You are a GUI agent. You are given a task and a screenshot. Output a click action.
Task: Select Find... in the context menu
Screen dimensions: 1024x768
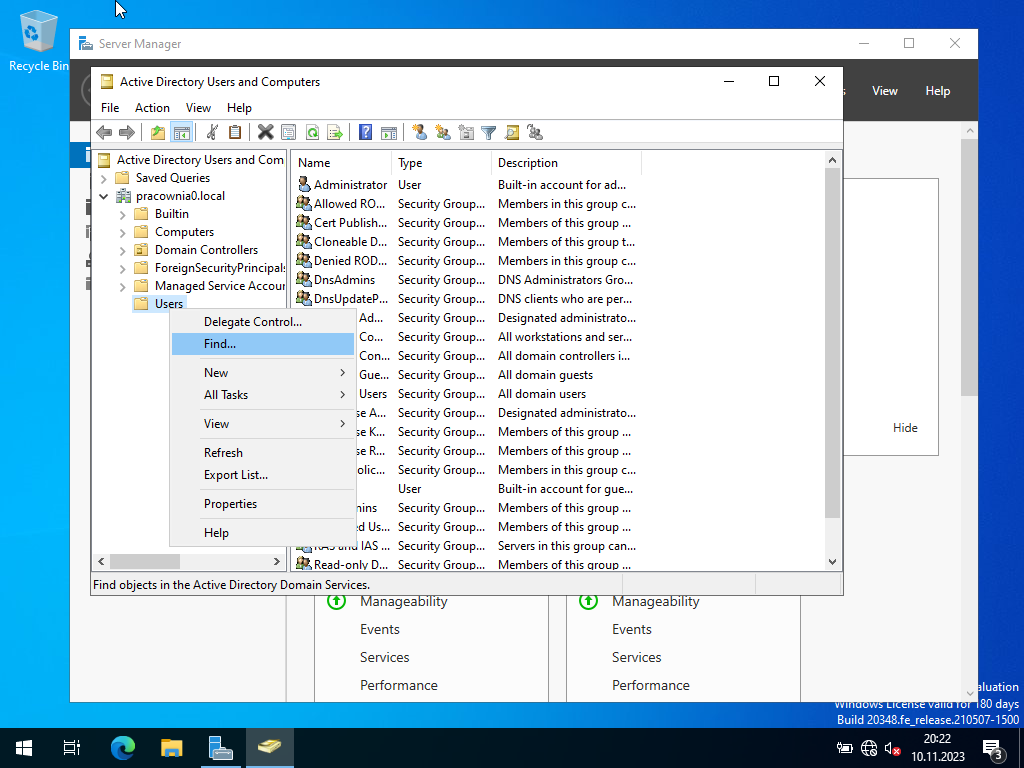click(x=263, y=344)
